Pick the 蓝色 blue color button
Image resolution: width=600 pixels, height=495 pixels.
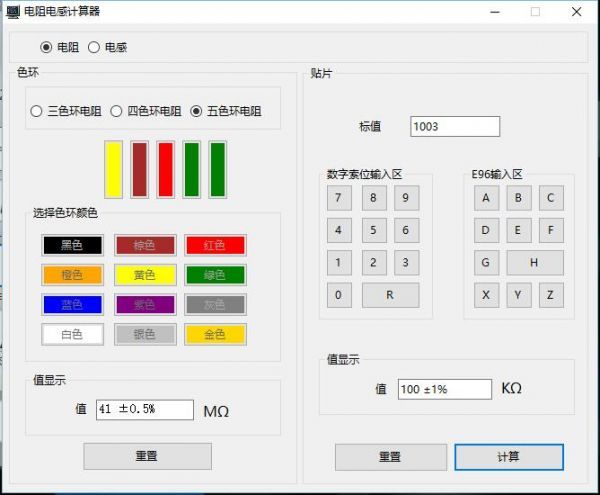tap(72, 305)
